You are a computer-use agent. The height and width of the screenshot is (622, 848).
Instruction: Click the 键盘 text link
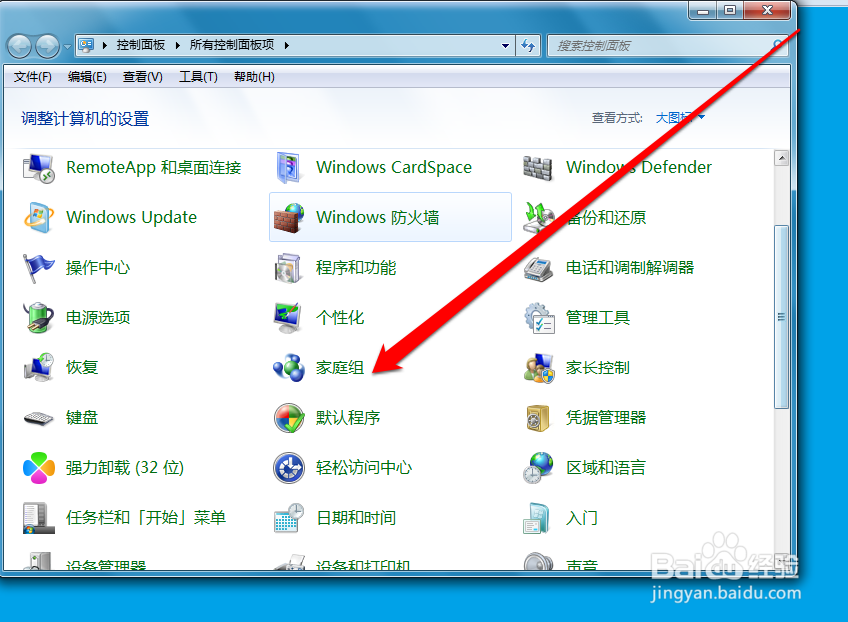click(82, 418)
